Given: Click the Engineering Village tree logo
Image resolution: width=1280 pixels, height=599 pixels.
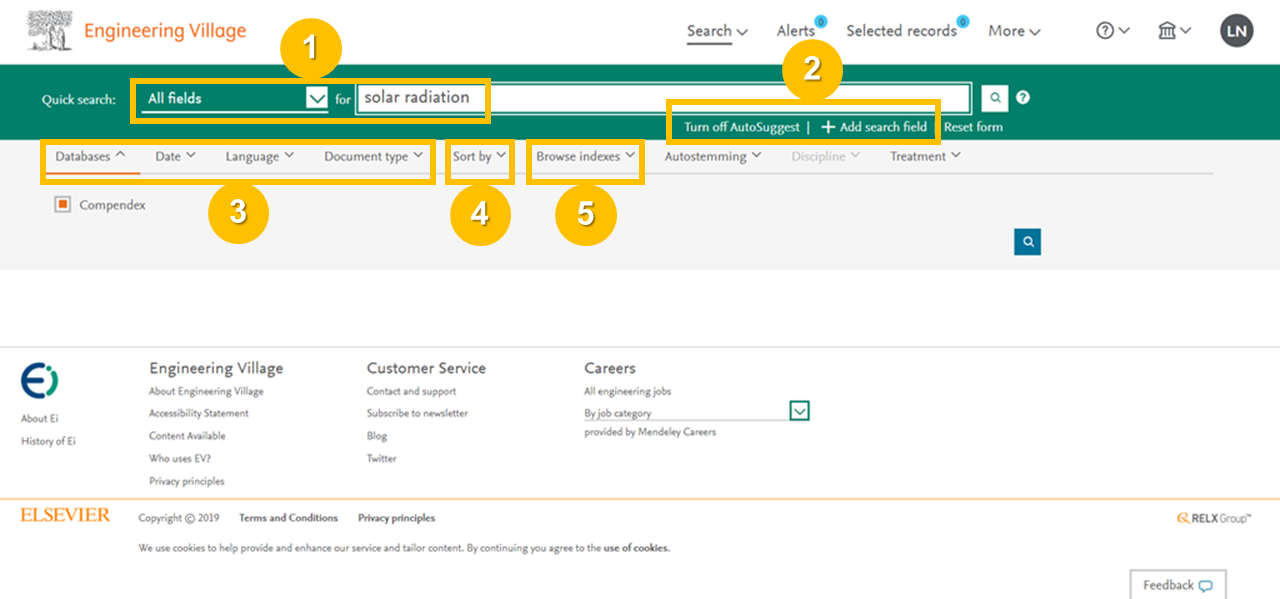Looking at the screenshot, I should [x=49, y=31].
